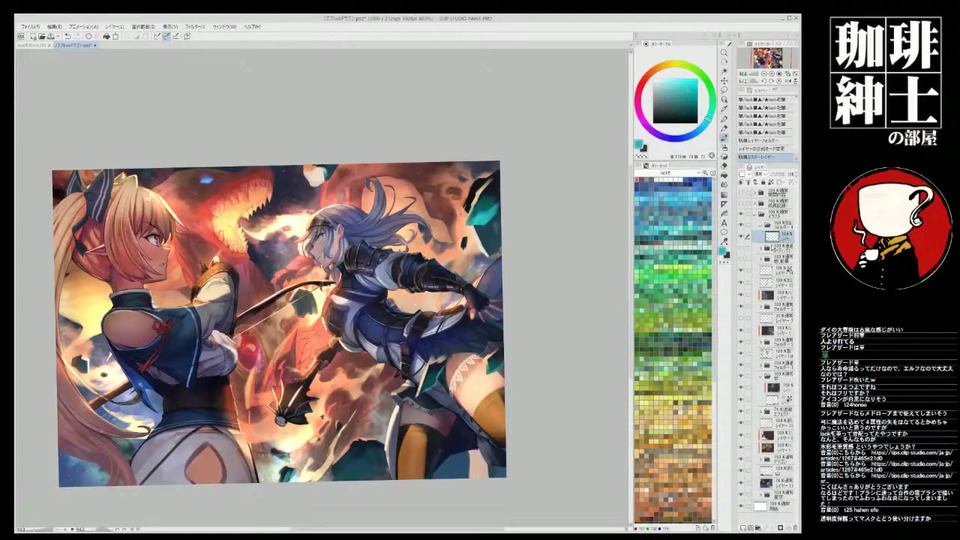Expand the エフェクト layer folder
Viewport: 960px width, 540px height.
tap(760, 411)
